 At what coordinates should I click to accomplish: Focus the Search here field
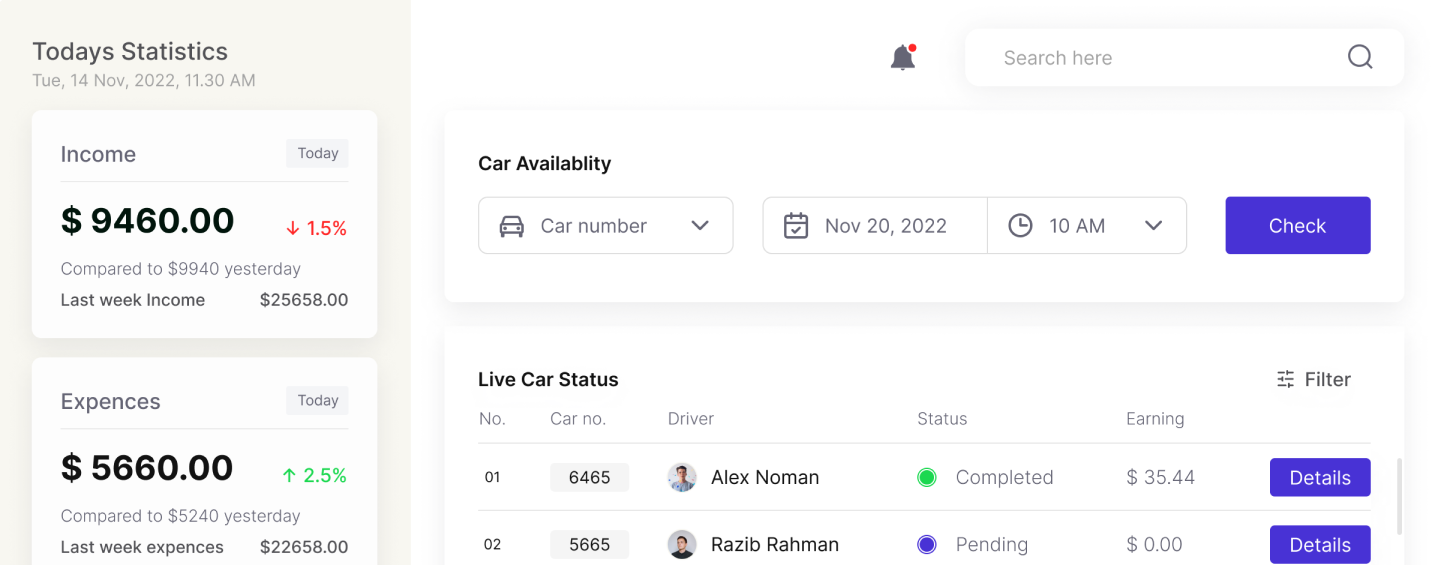(x=1184, y=57)
